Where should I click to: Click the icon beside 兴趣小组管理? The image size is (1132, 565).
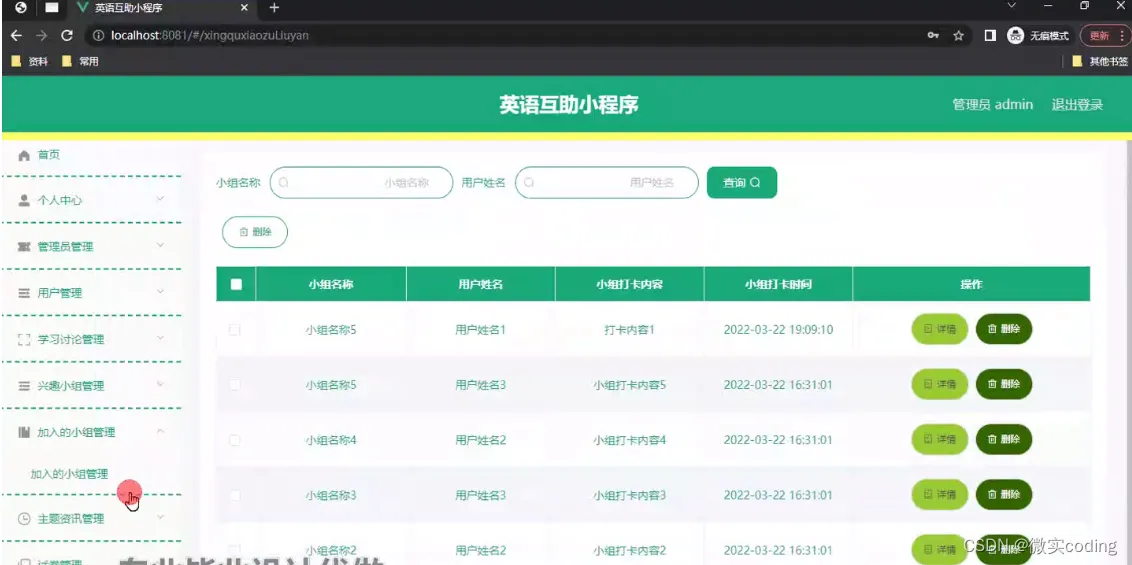[24, 386]
